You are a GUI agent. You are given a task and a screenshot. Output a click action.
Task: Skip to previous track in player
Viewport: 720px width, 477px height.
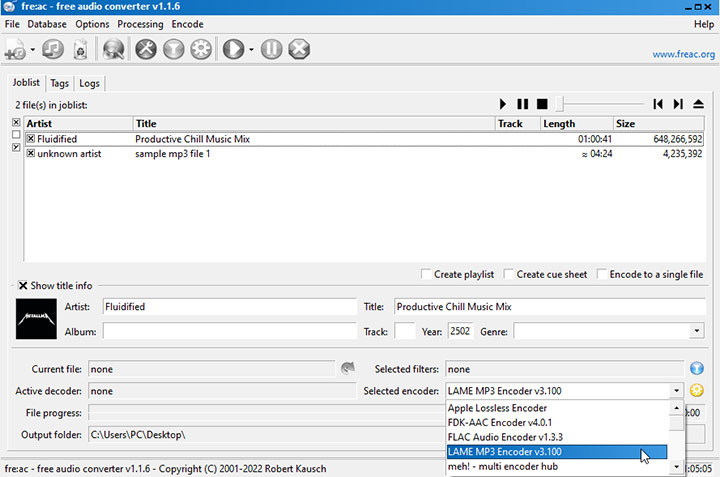coord(658,104)
